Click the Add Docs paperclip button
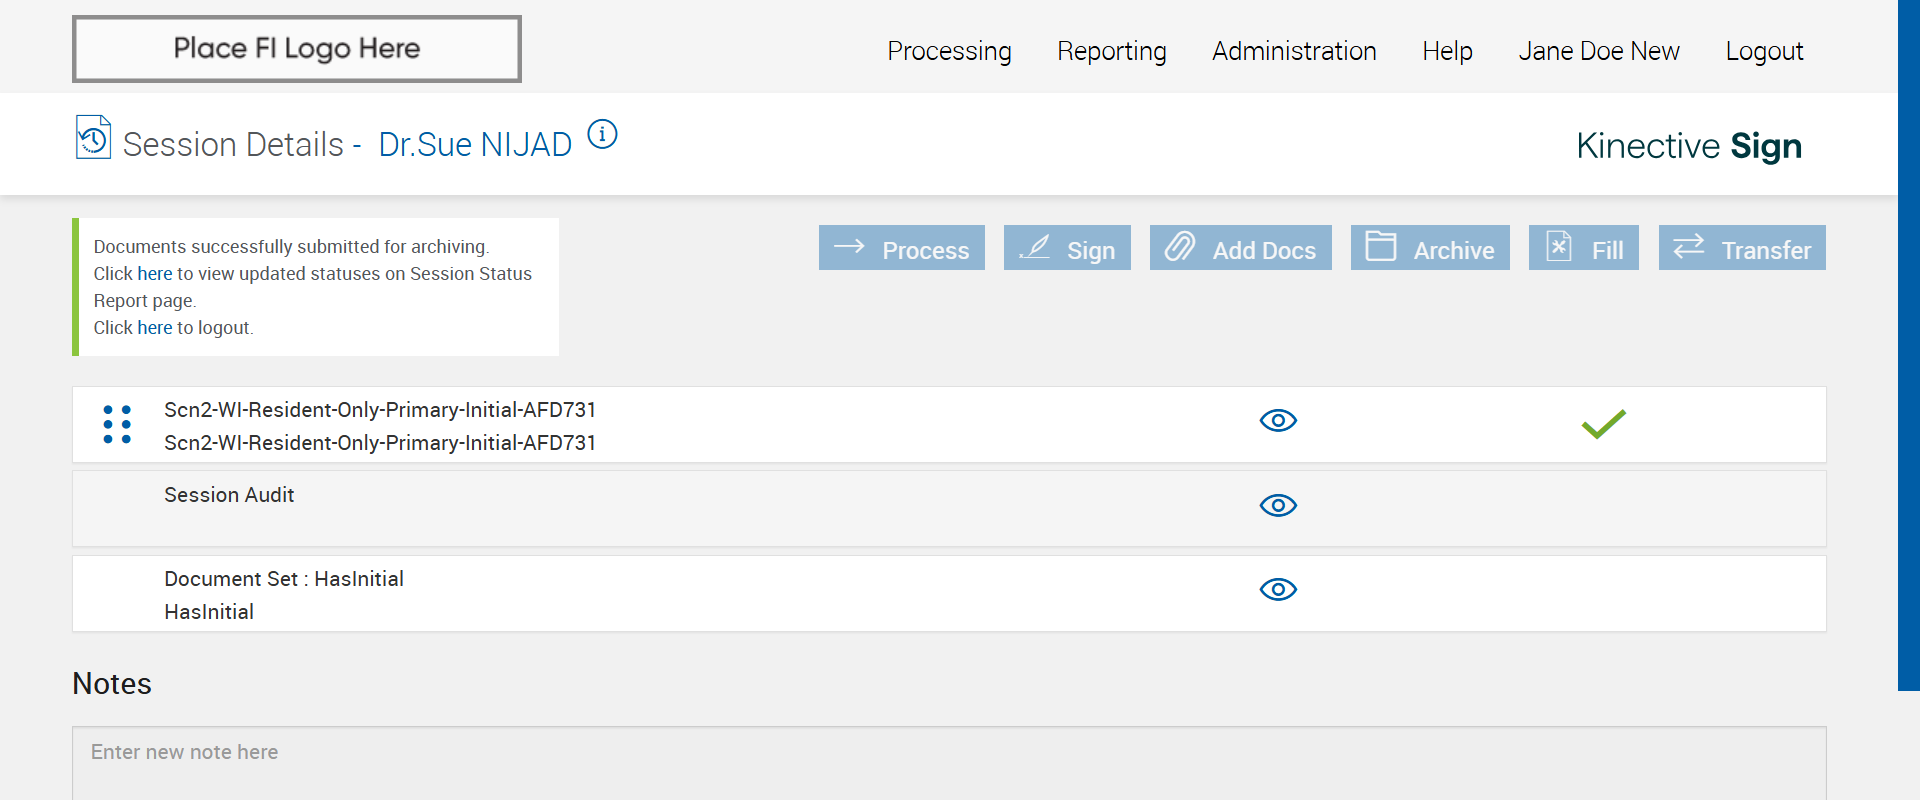1920x800 pixels. (x=1240, y=248)
